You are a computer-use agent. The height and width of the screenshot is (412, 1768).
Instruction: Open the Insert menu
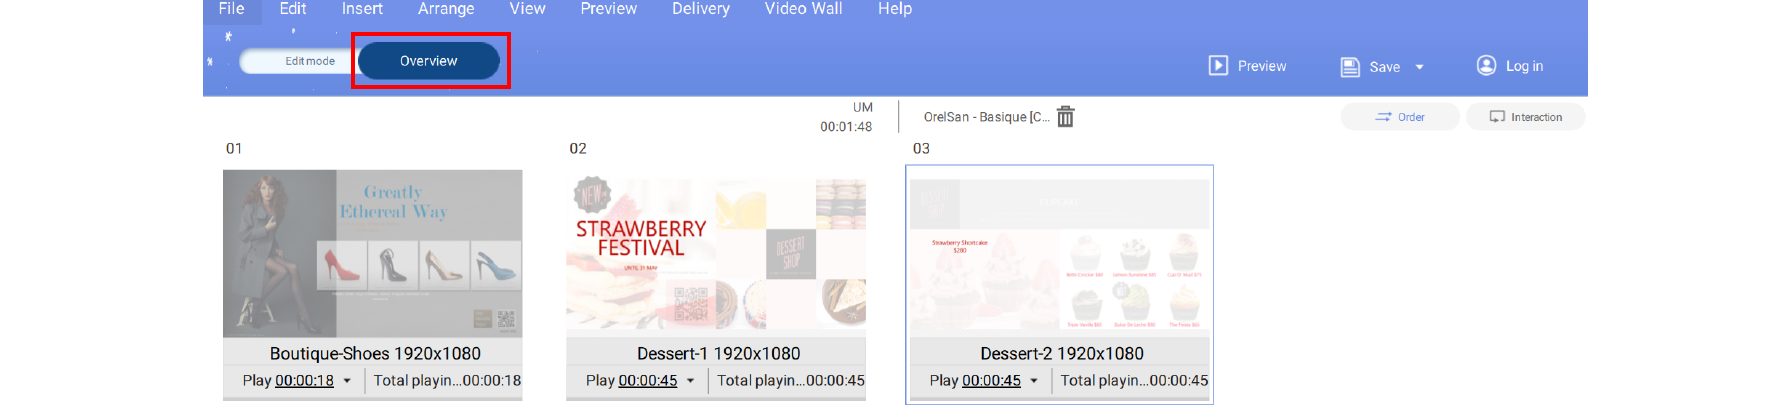tap(362, 9)
